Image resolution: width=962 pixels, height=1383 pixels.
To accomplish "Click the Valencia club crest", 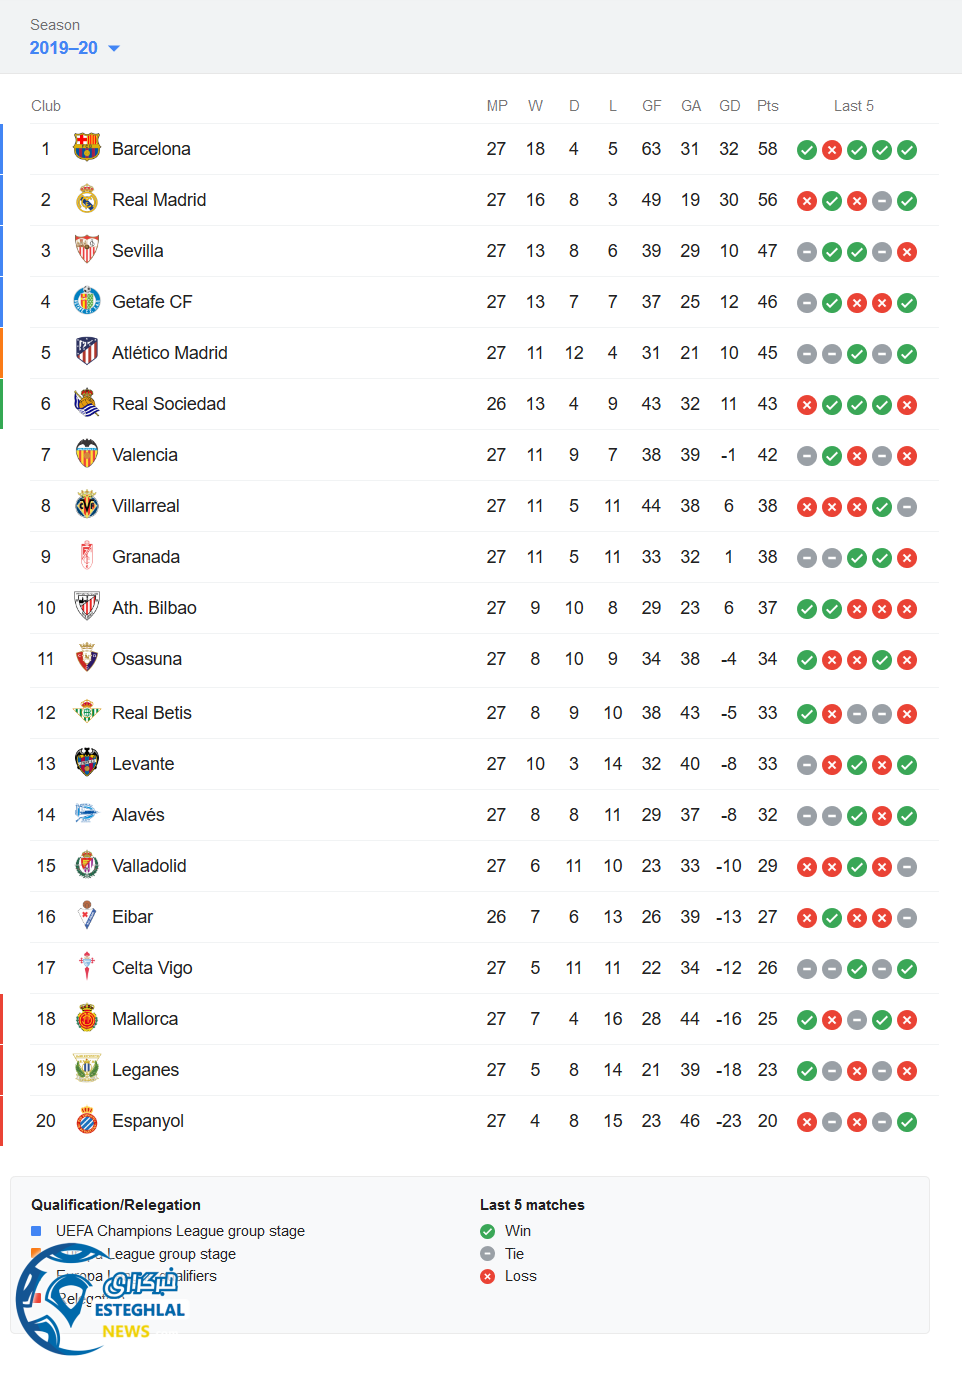I will pos(87,454).
